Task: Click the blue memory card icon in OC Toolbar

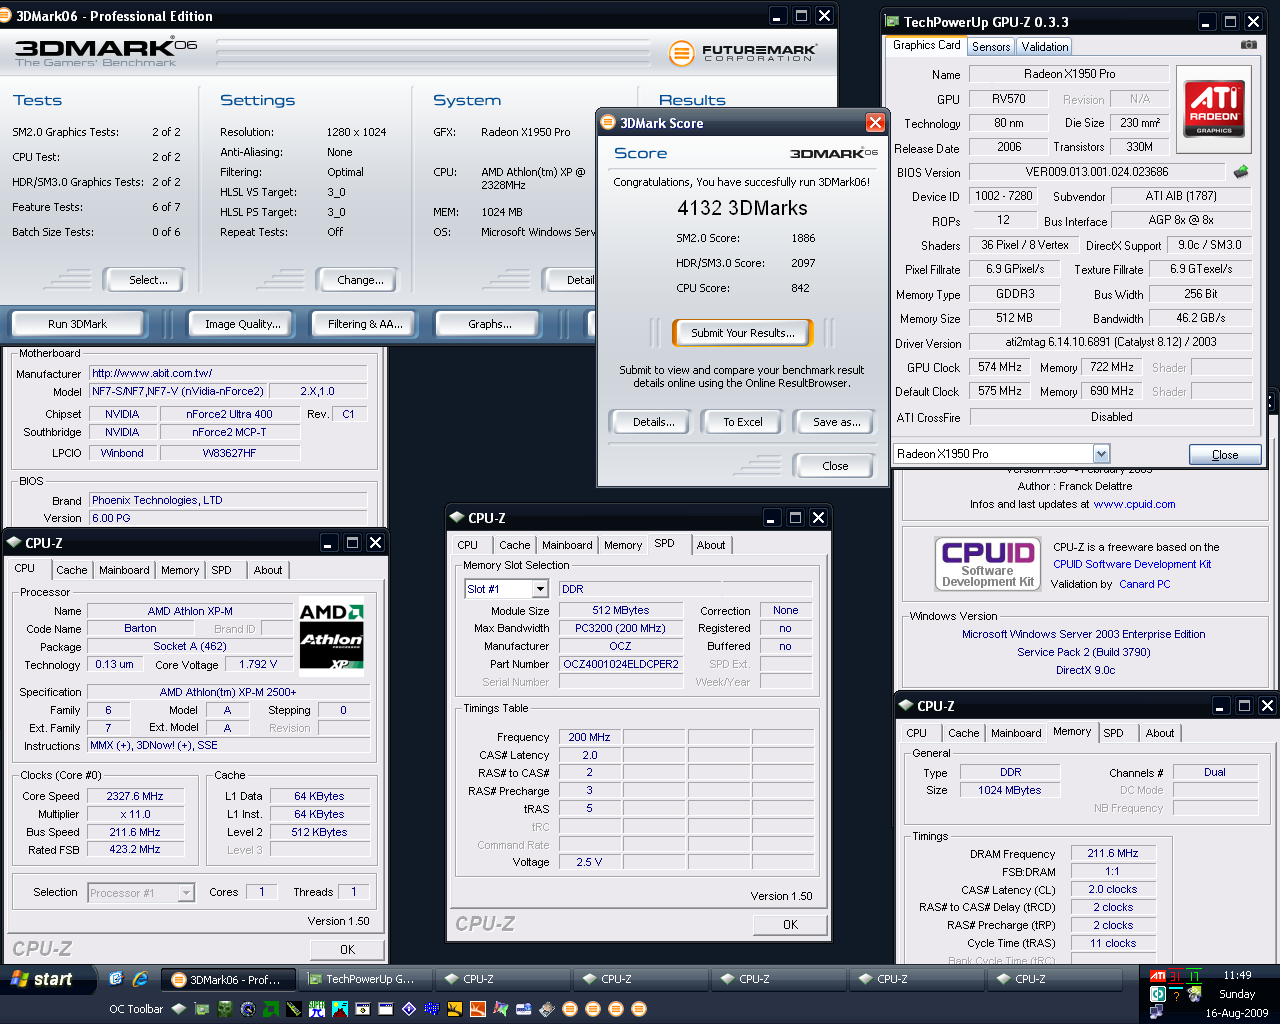Action: click(x=523, y=1009)
